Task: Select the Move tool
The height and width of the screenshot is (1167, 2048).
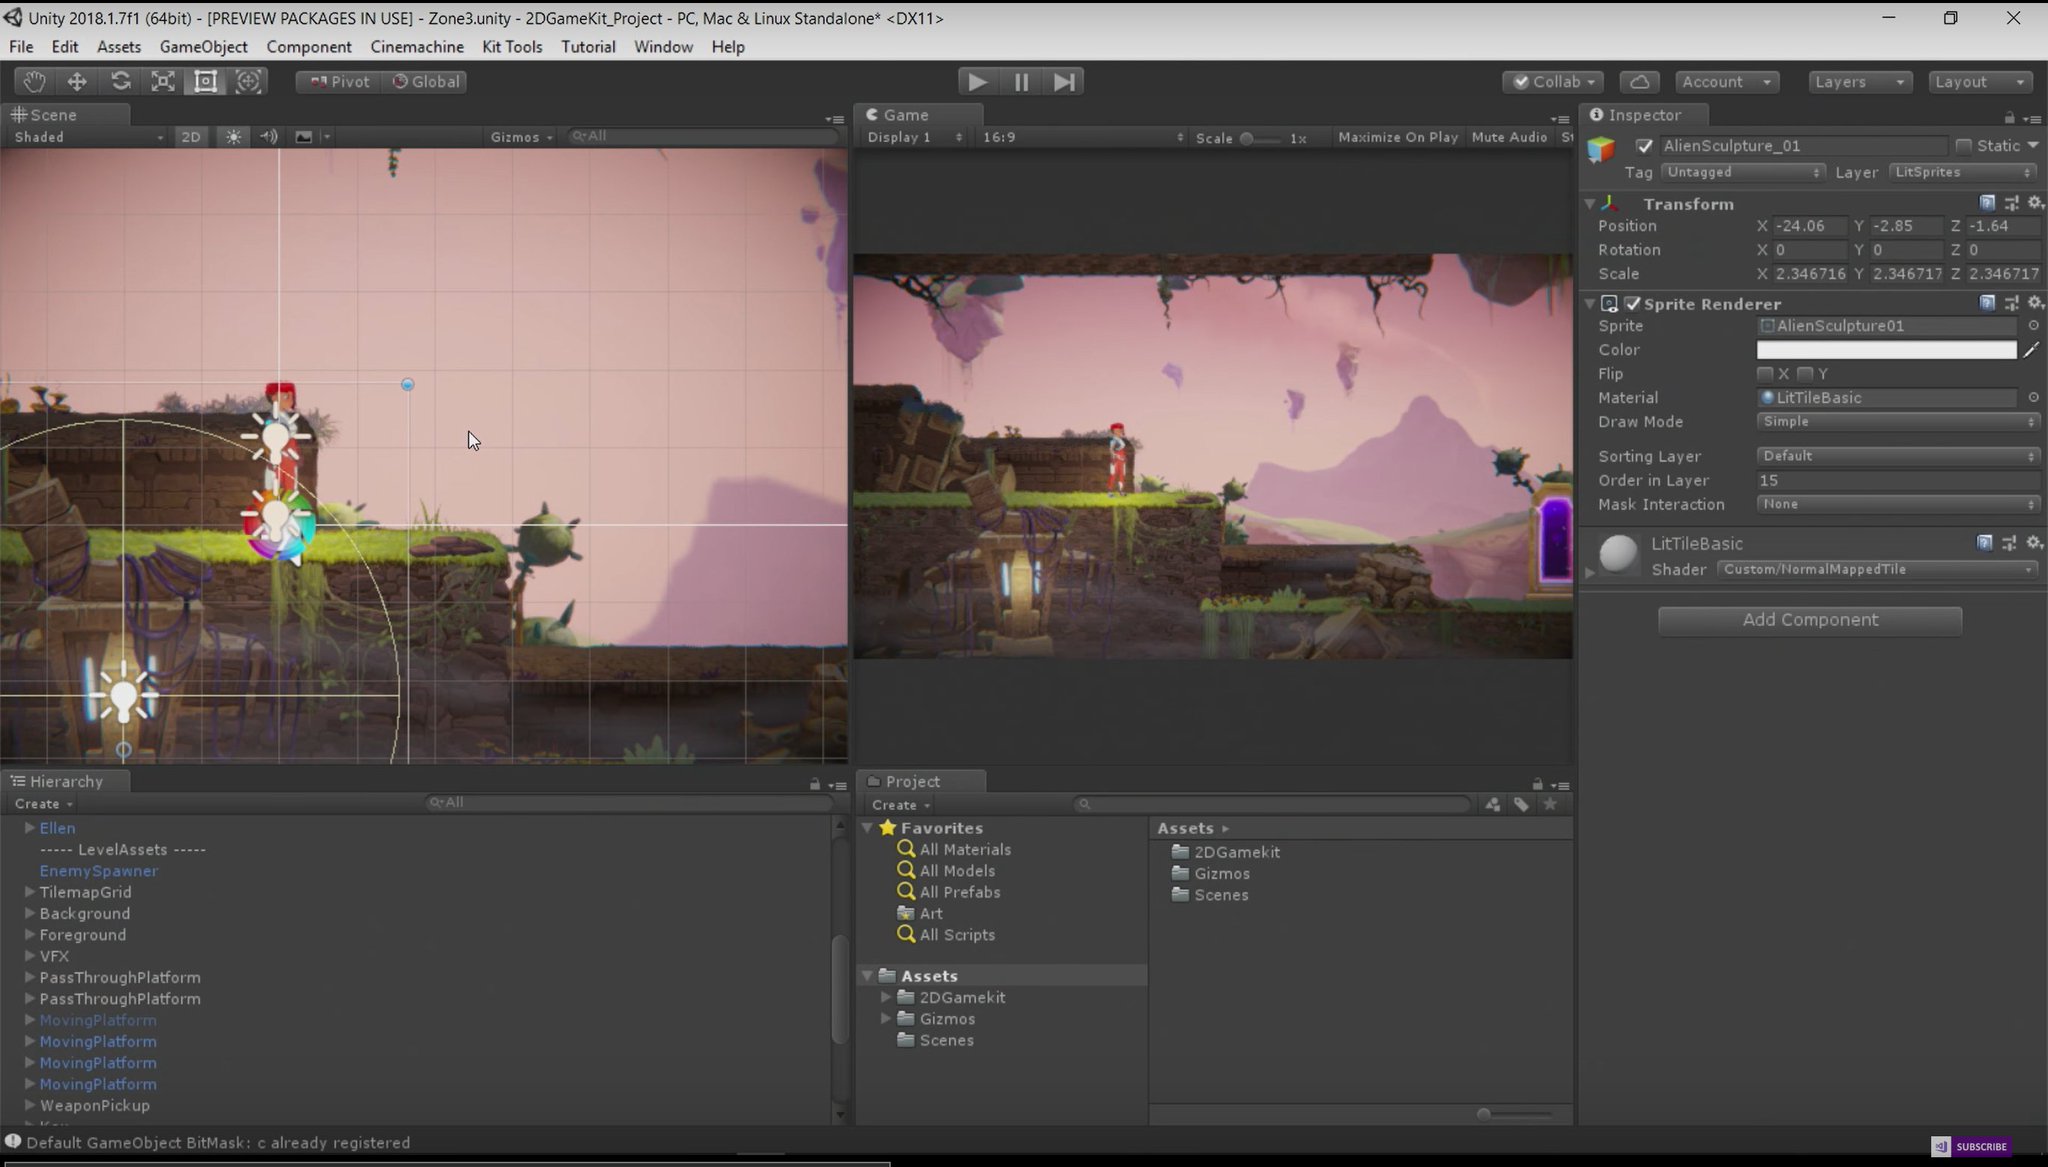Action: 77,82
